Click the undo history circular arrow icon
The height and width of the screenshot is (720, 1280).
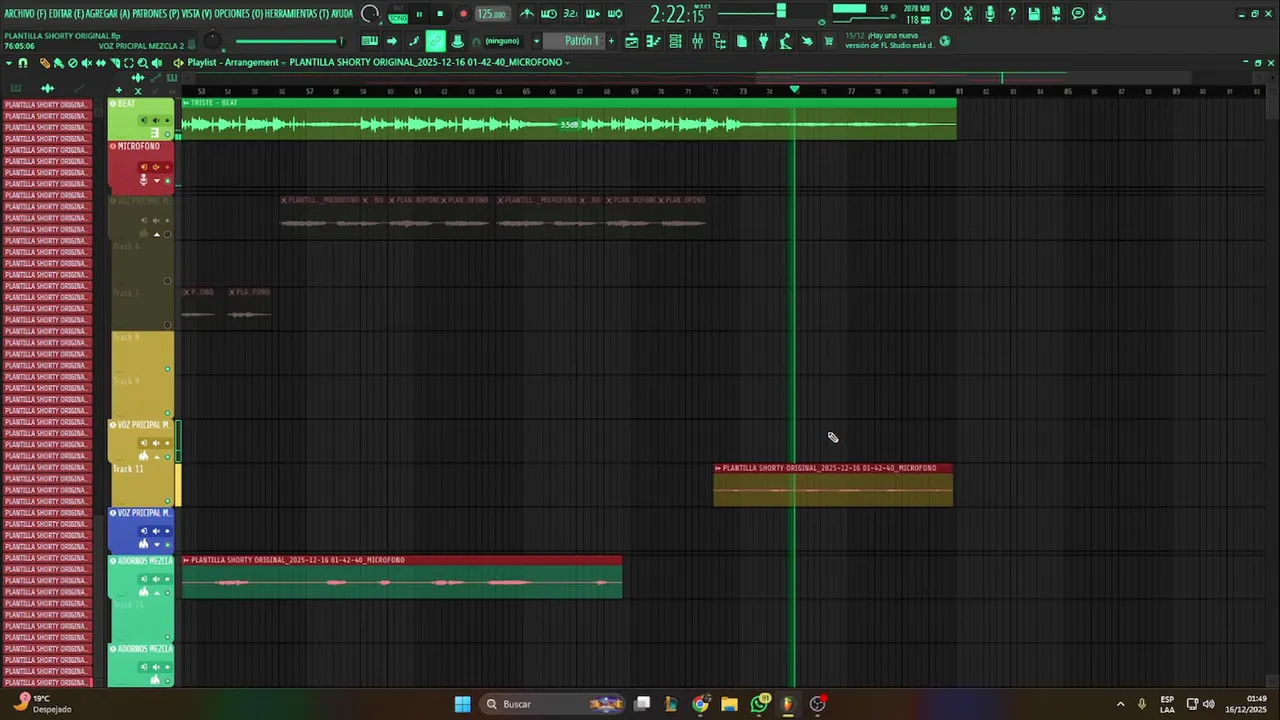tap(946, 14)
